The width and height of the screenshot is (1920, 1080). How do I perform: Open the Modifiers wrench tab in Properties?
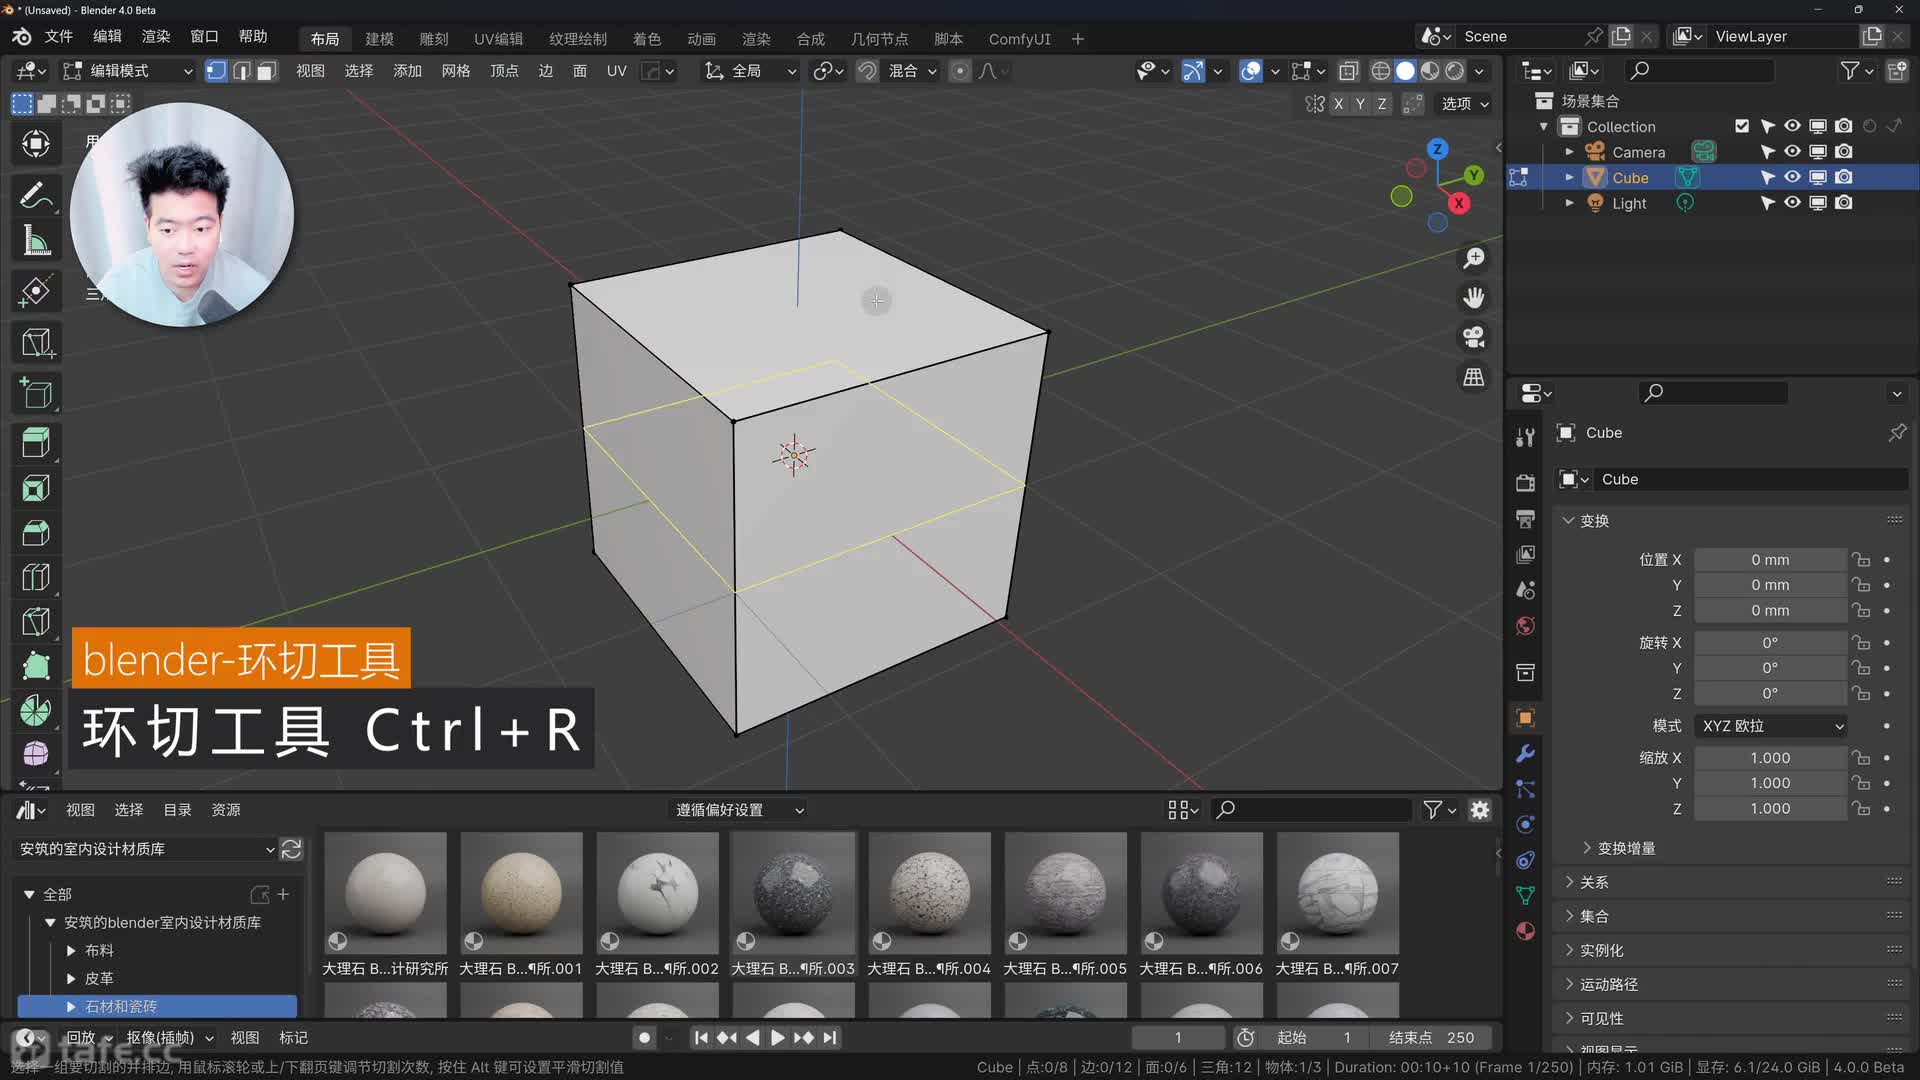[x=1525, y=754]
